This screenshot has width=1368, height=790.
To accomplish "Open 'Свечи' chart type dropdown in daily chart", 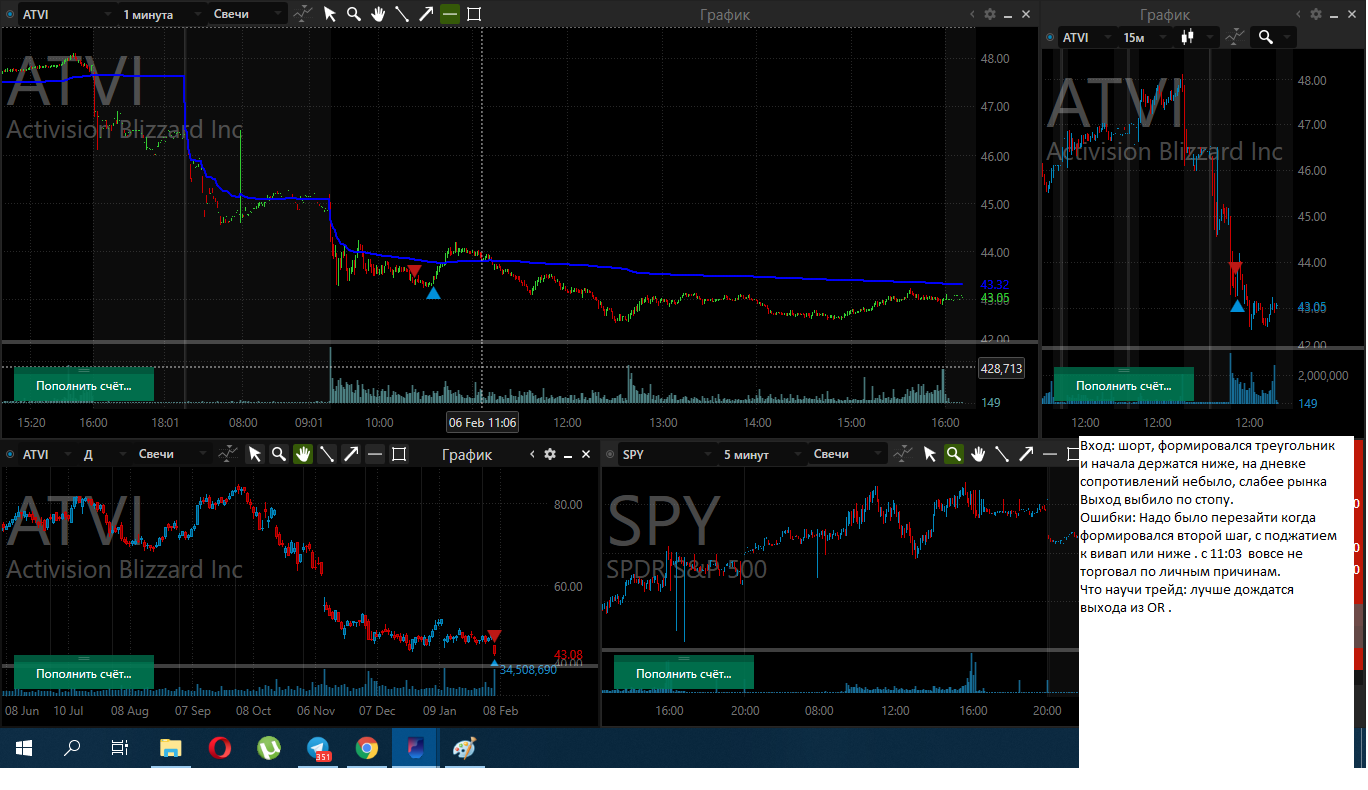I will click(172, 454).
